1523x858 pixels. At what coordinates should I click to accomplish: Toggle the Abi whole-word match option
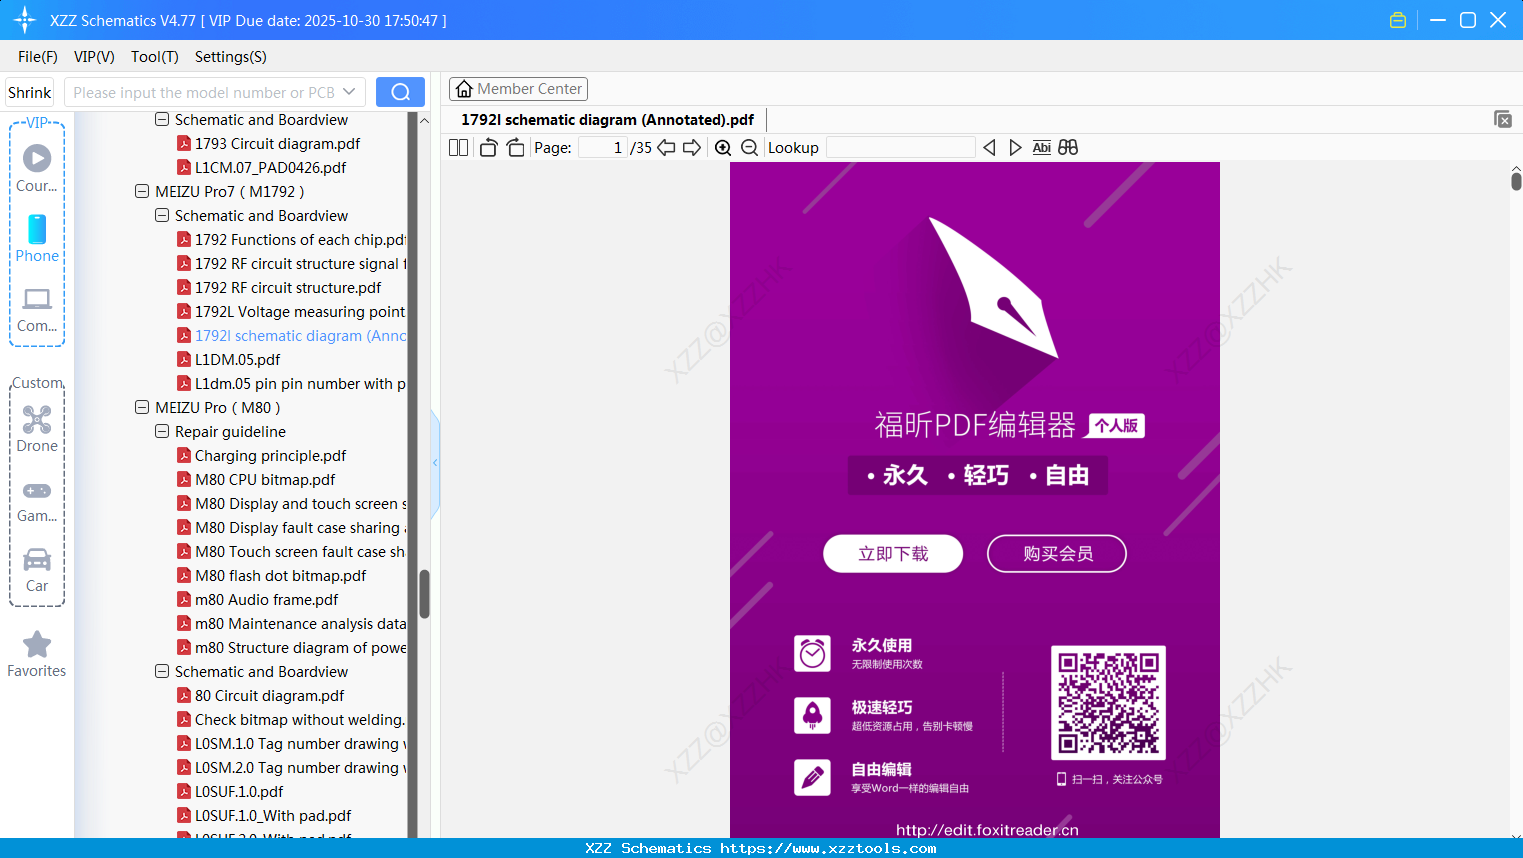click(x=1042, y=147)
